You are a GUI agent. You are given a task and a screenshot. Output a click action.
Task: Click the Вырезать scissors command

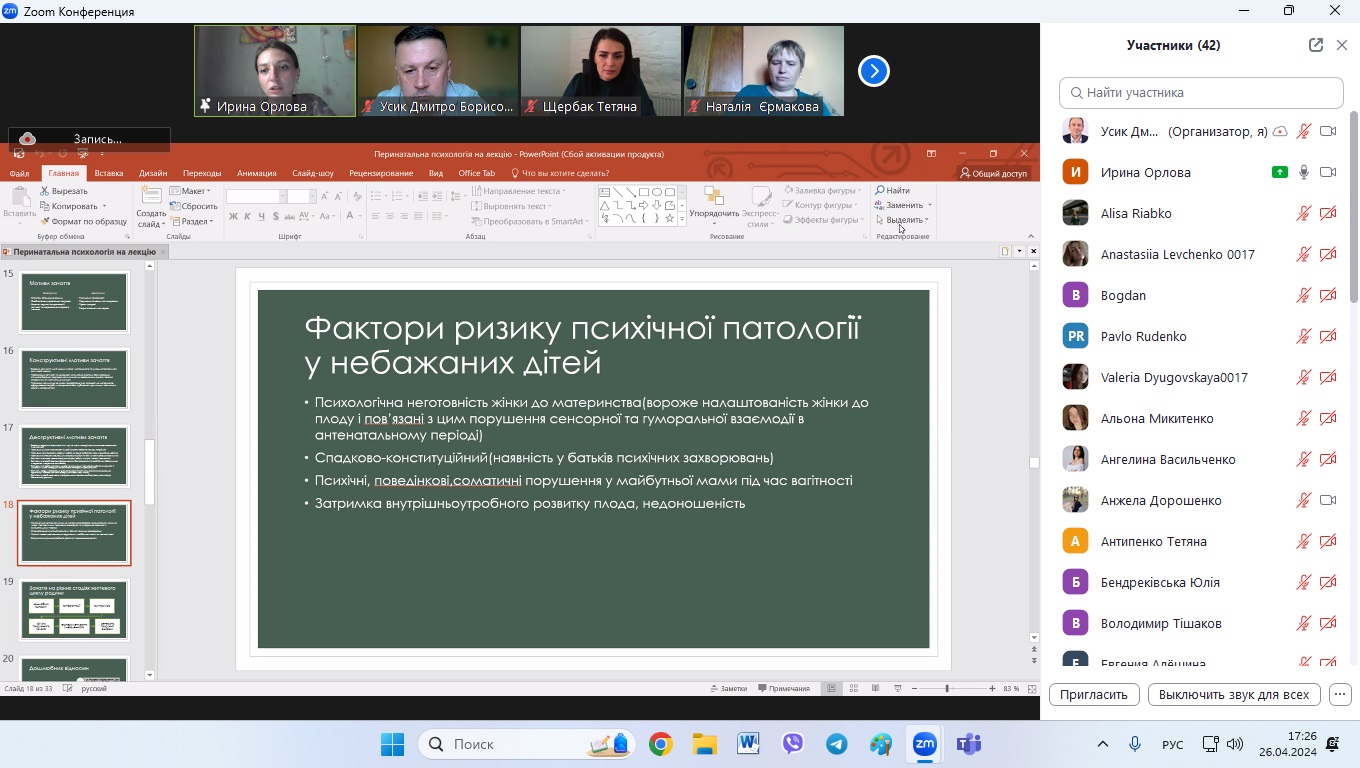point(64,191)
